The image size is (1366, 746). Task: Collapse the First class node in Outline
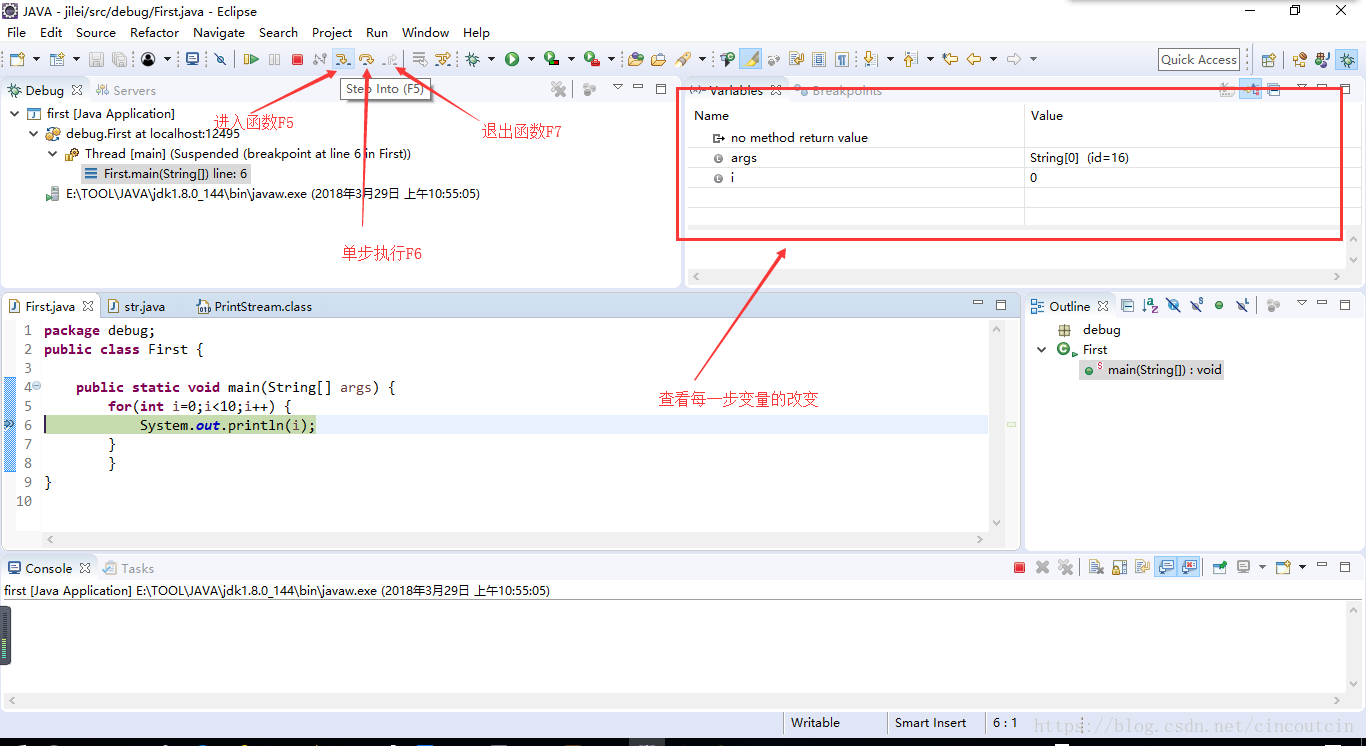(1042, 350)
